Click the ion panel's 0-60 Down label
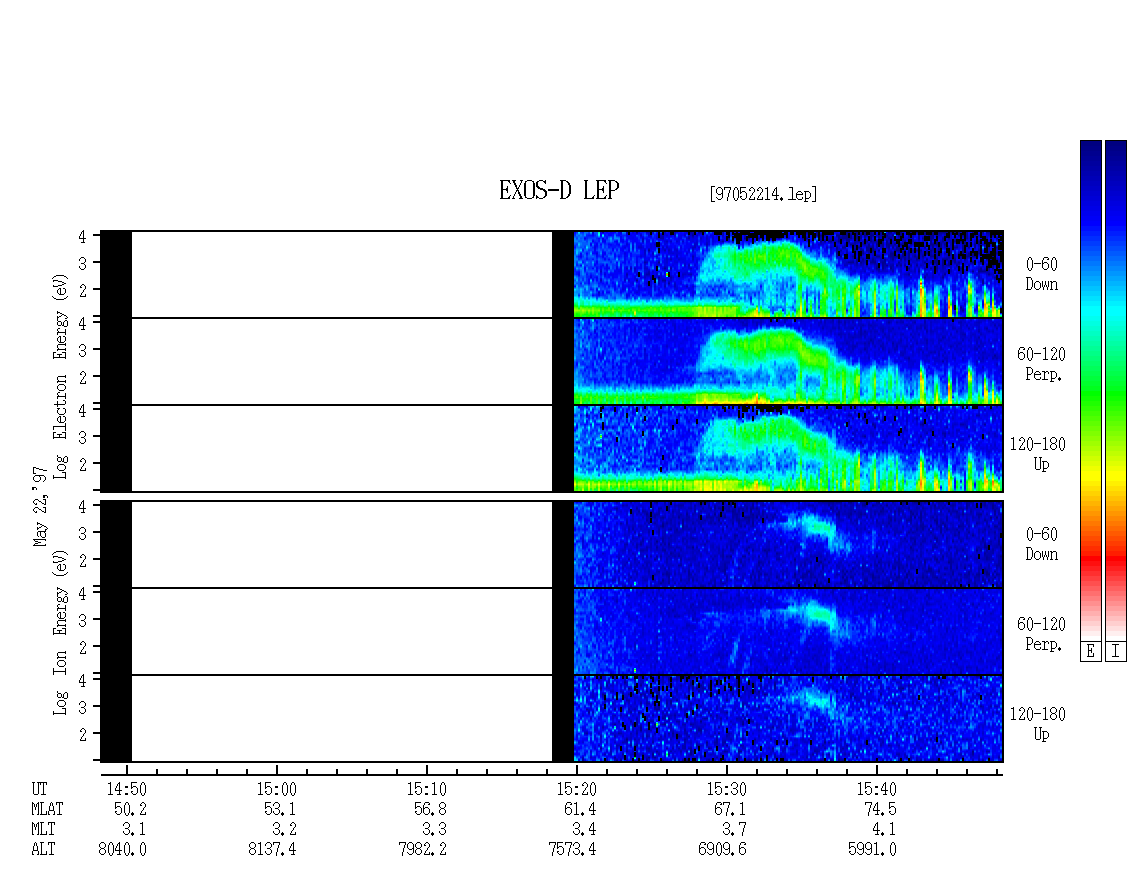Screen dimensions: 1130x875 (x=1042, y=544)
